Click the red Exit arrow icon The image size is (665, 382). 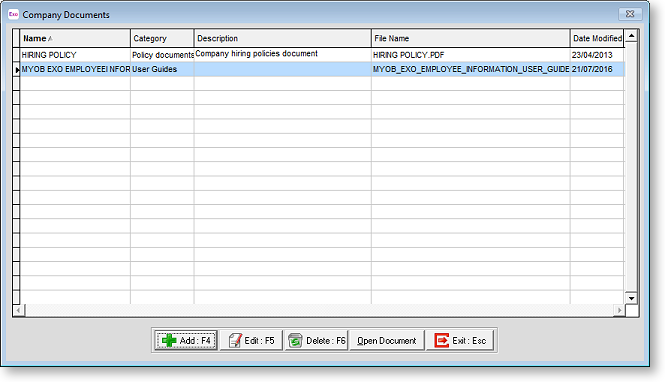click(441, 340)
